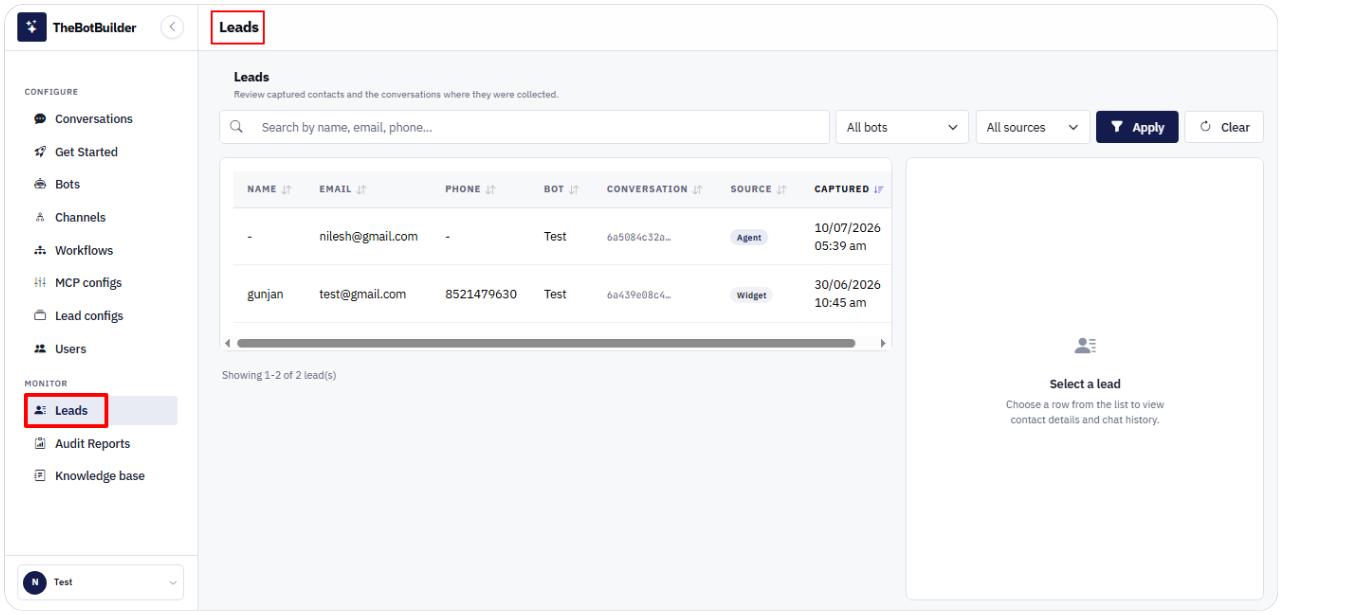Focus the lead search input field
Viewport: 1366px width, 615px height.
pyautogui.click(x=525, y=127)
